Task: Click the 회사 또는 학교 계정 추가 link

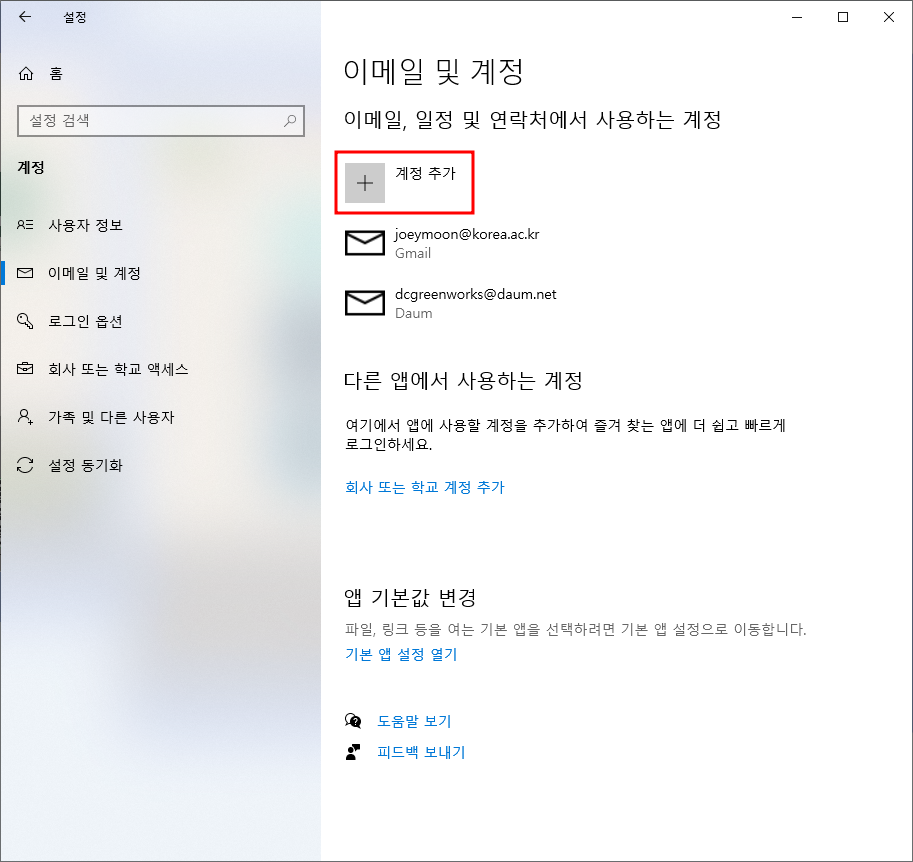Action: (x=424, y=487)
